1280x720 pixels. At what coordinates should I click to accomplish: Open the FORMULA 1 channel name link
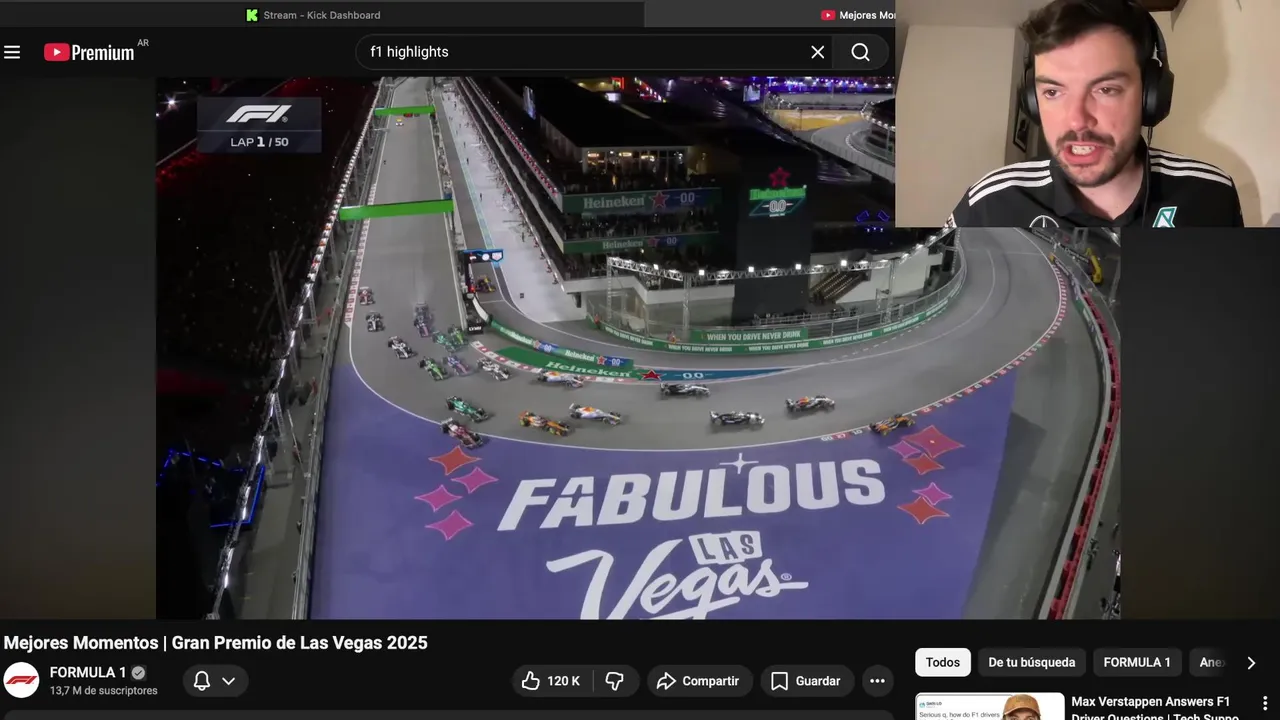click(x=88, y=673)
